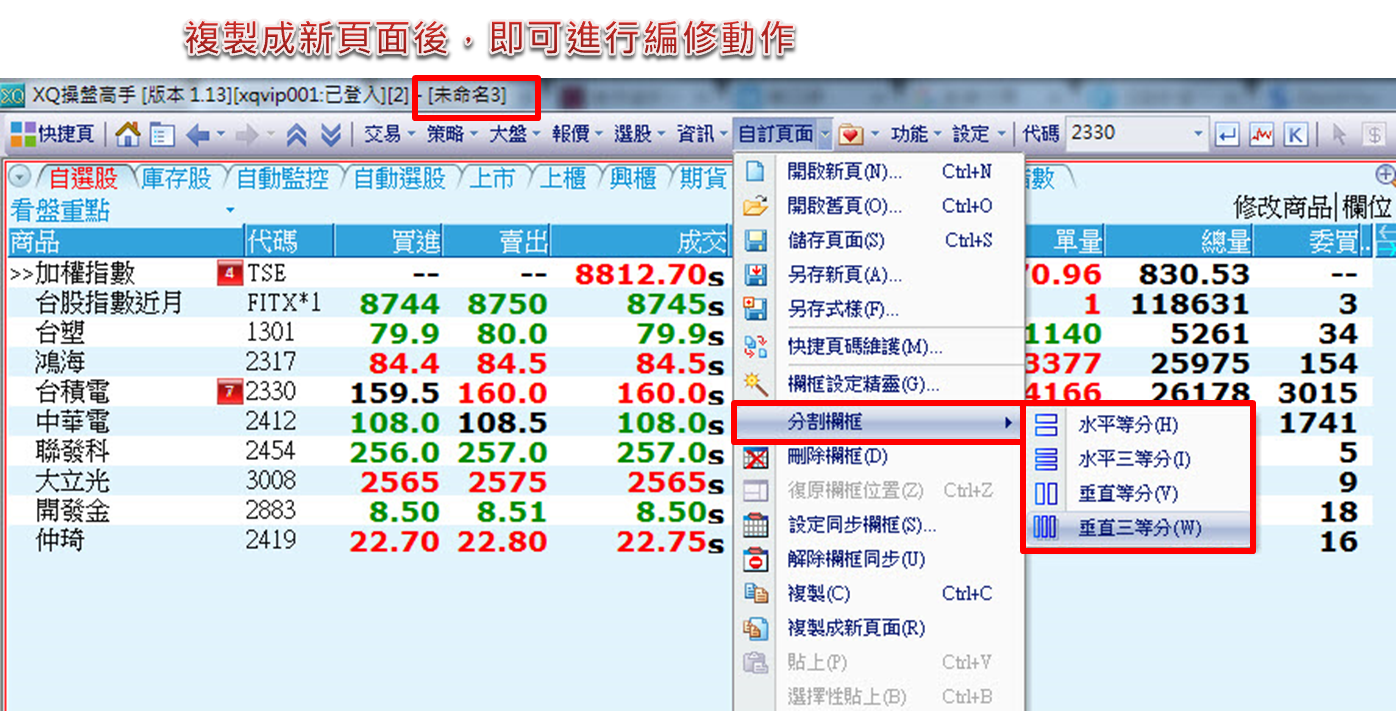Image resolution: width=1396 pixels, height=711 pixels.
Task: Open the trend chart icon
Action: [x=1261, y=134]
